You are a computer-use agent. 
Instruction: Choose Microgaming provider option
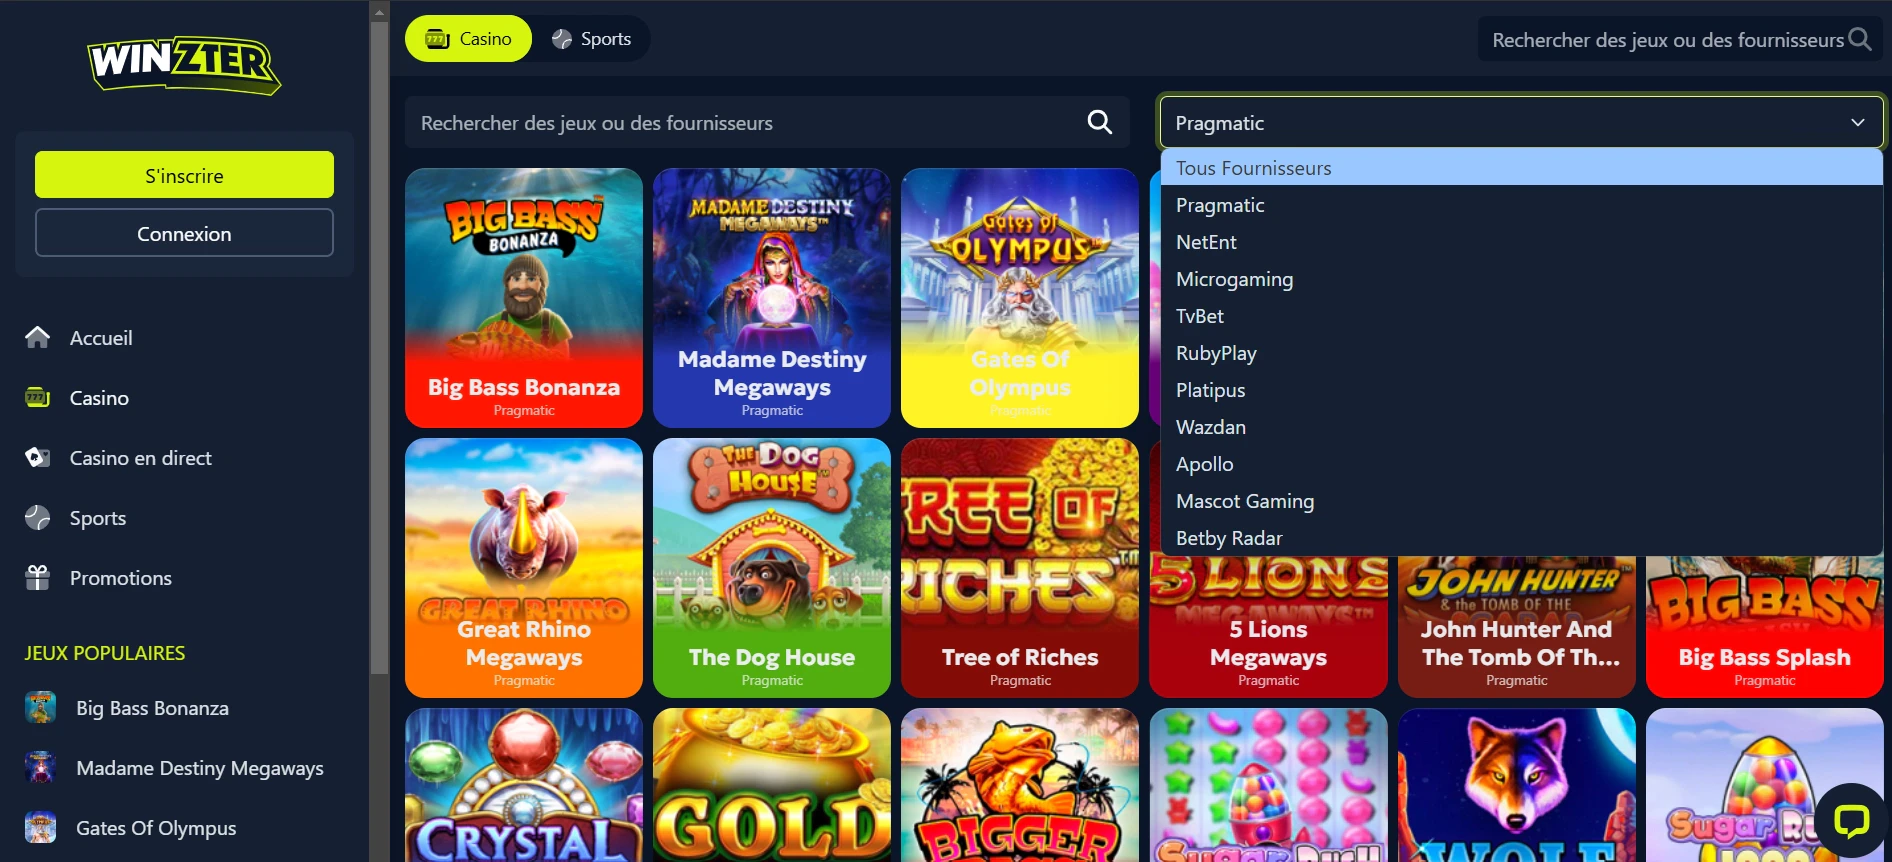pos(1521,279)
